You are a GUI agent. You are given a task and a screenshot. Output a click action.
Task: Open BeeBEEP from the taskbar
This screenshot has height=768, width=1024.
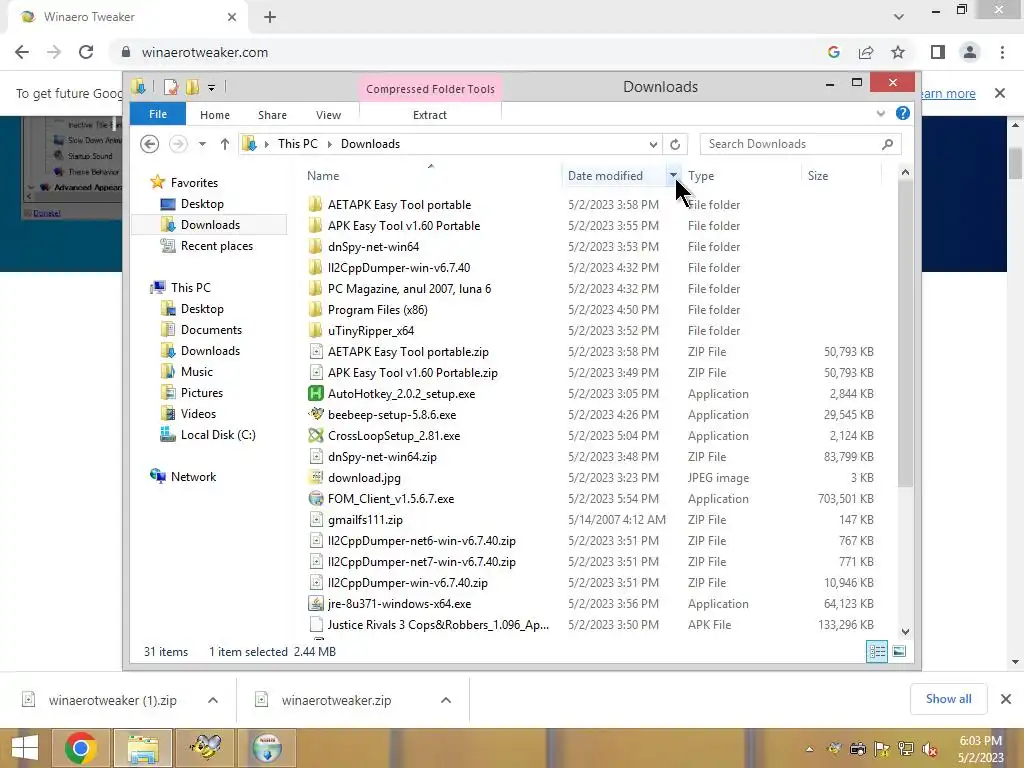point(205,748)
